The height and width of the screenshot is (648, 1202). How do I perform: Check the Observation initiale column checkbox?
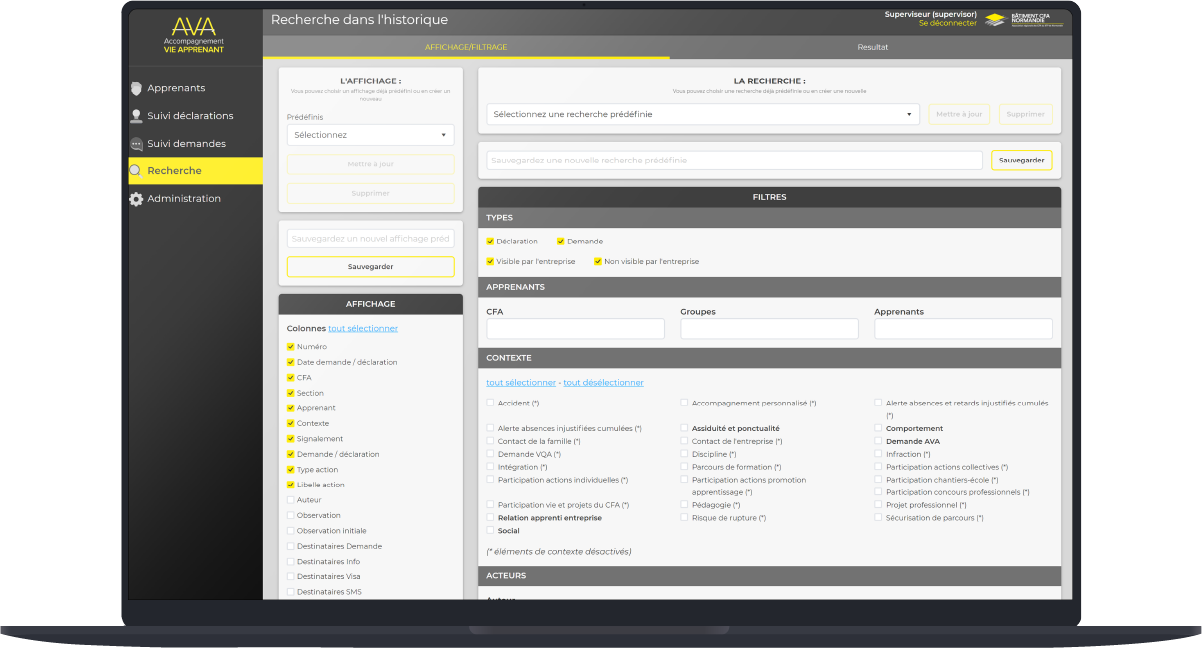pos(290,531)
